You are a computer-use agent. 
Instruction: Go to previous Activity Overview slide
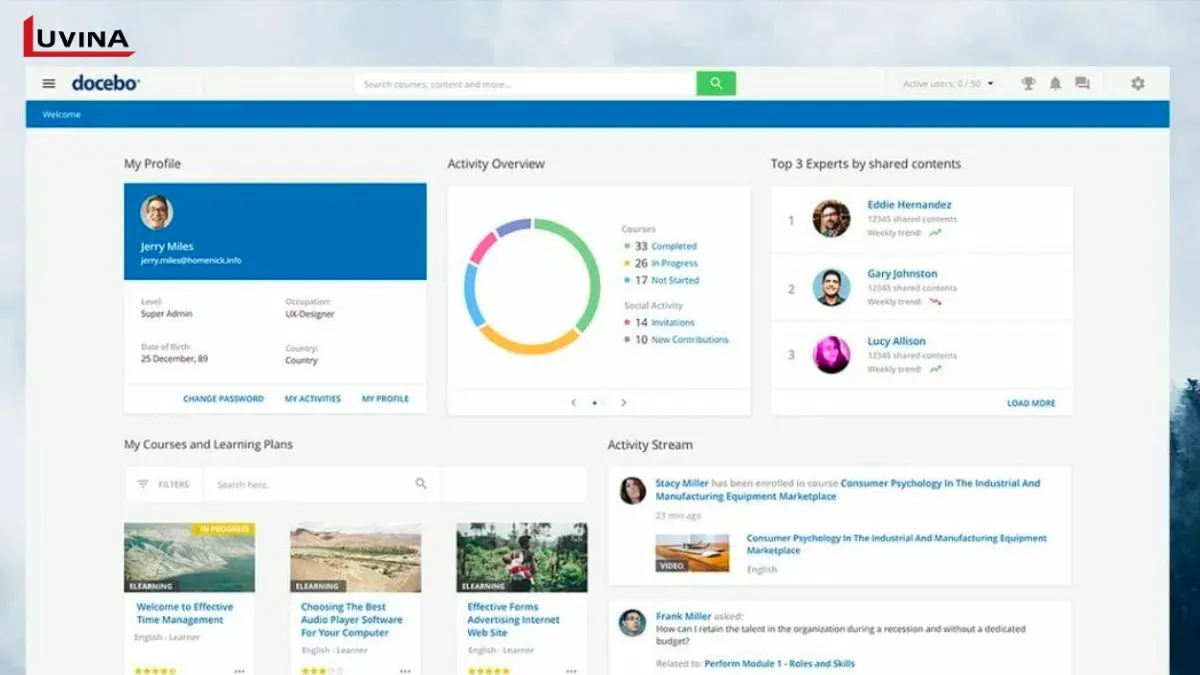click(573, 403)
